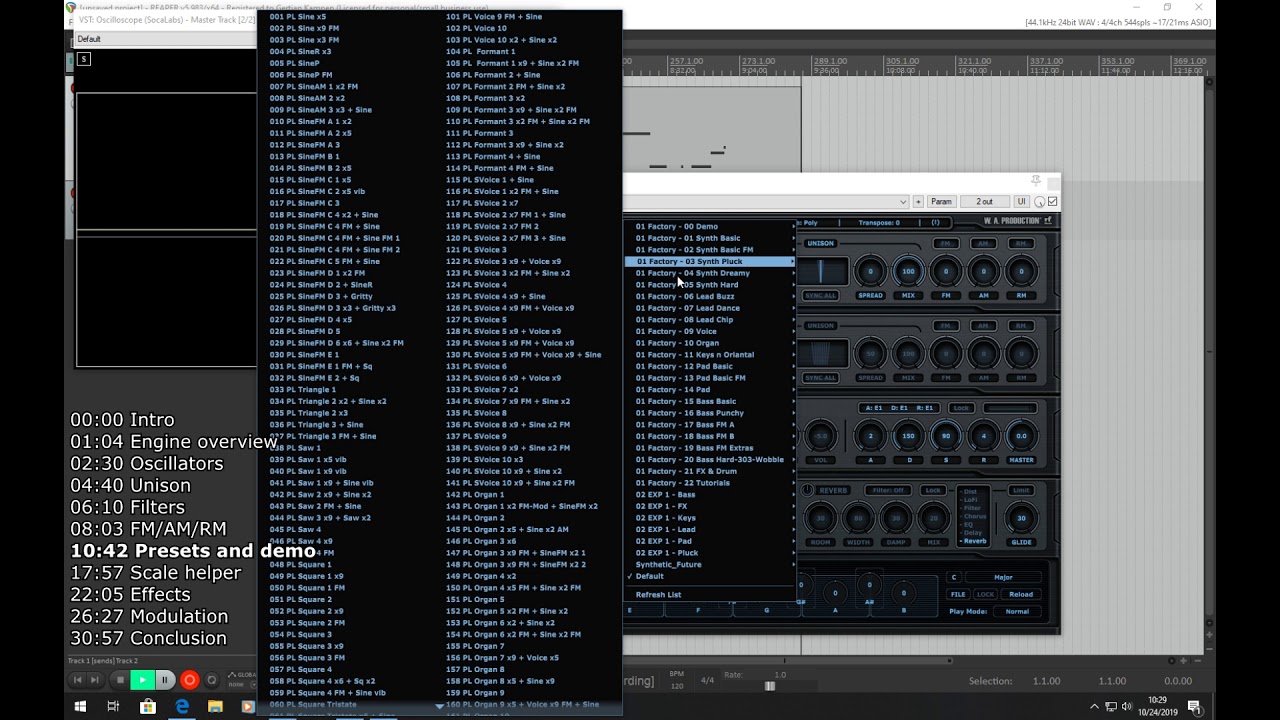Click the plus button beside the preset dropdown
1280x720 pixels.
[x=918, y=202]
